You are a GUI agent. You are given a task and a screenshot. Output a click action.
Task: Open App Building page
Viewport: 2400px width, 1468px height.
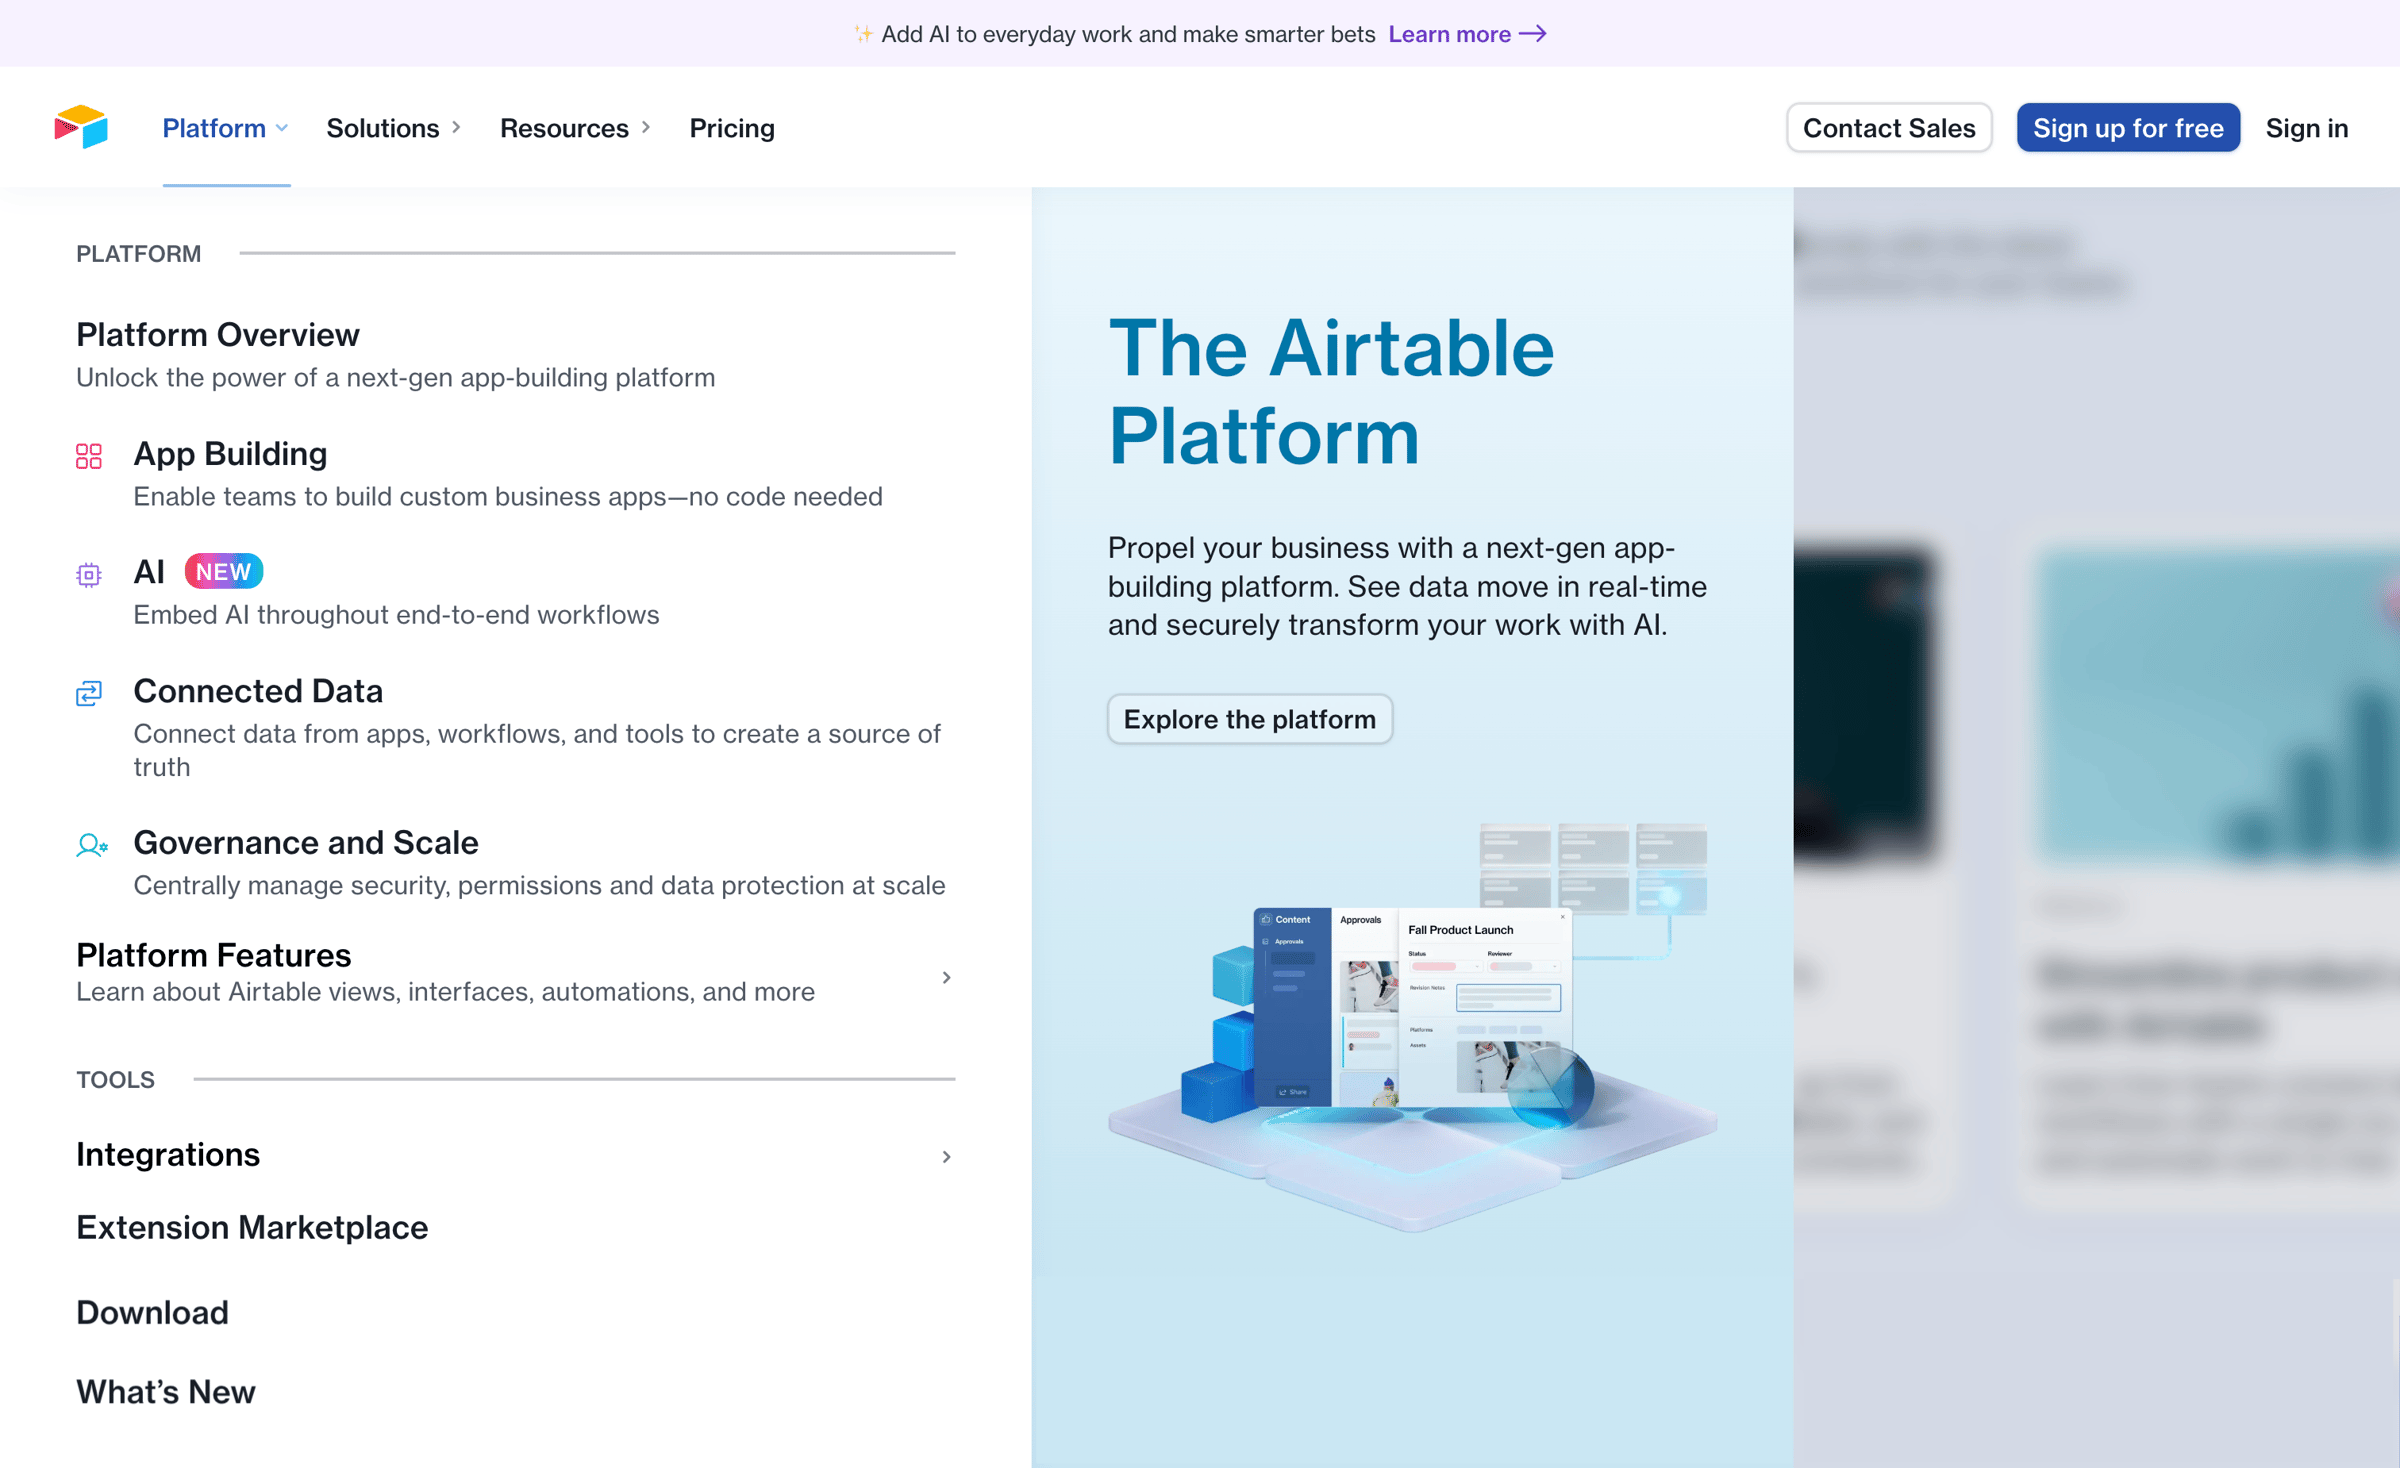click(x=230, y=454)
